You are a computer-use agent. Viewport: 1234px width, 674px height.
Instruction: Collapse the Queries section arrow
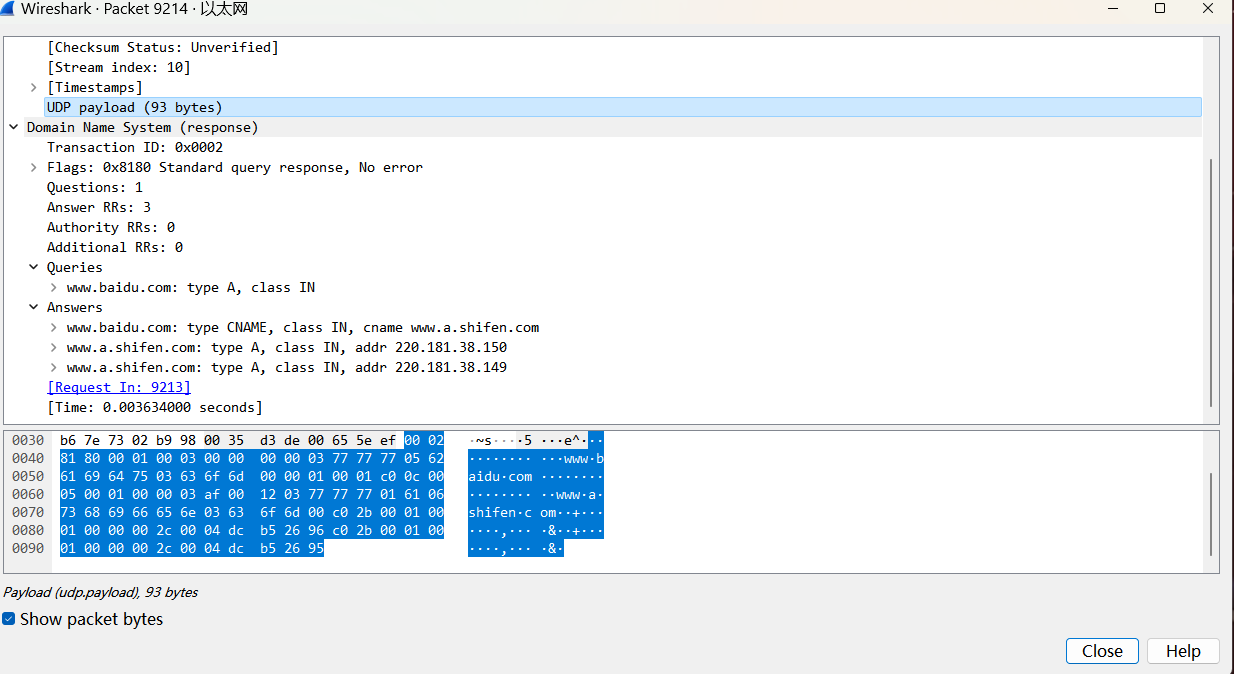[34, 267]
